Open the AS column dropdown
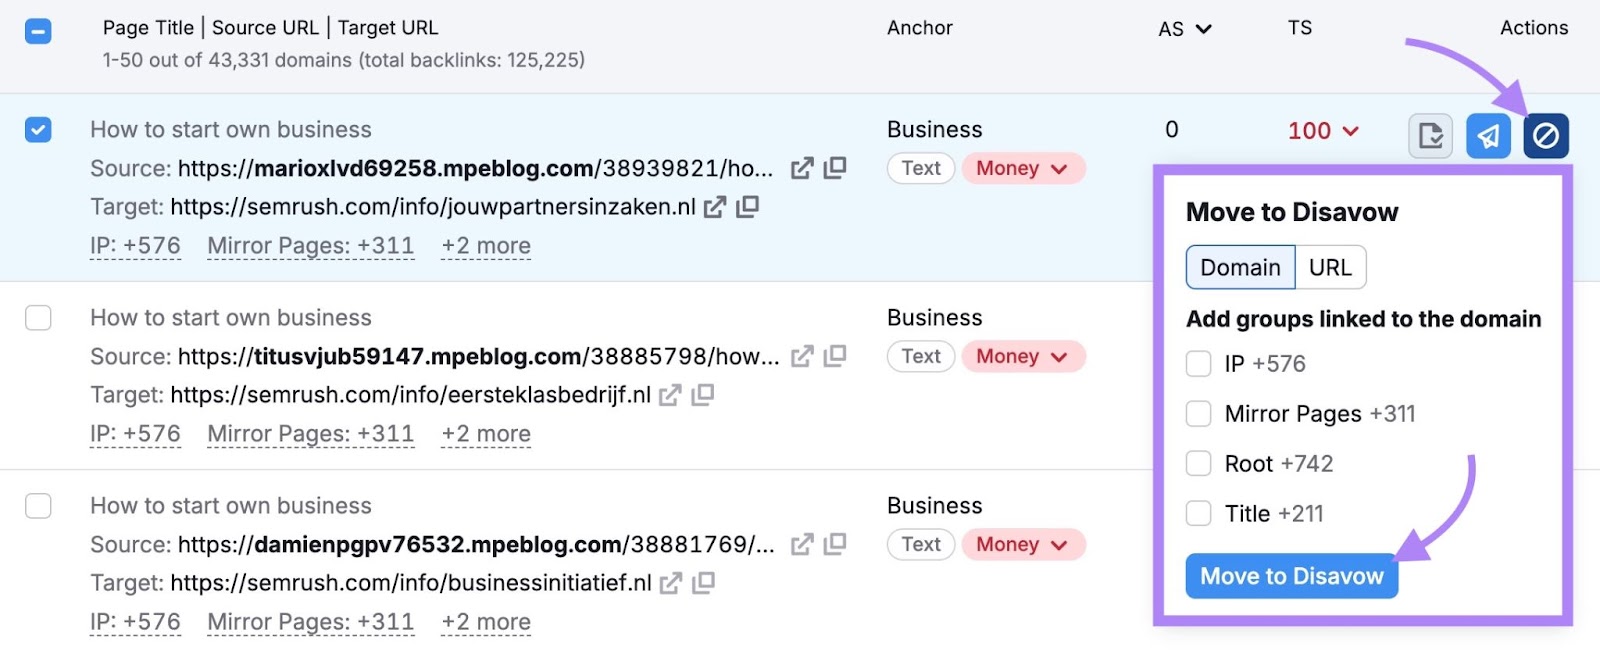 point(1184,29)
